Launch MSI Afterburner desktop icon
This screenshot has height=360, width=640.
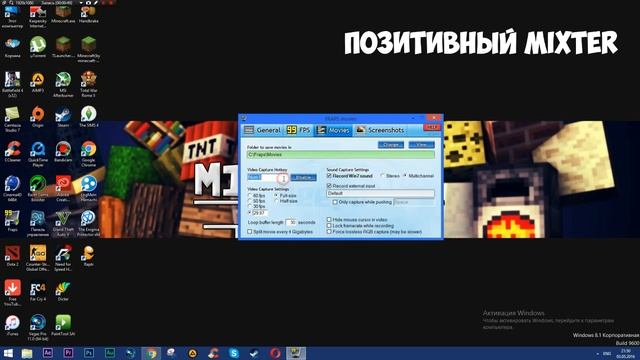tap(63, 84)
